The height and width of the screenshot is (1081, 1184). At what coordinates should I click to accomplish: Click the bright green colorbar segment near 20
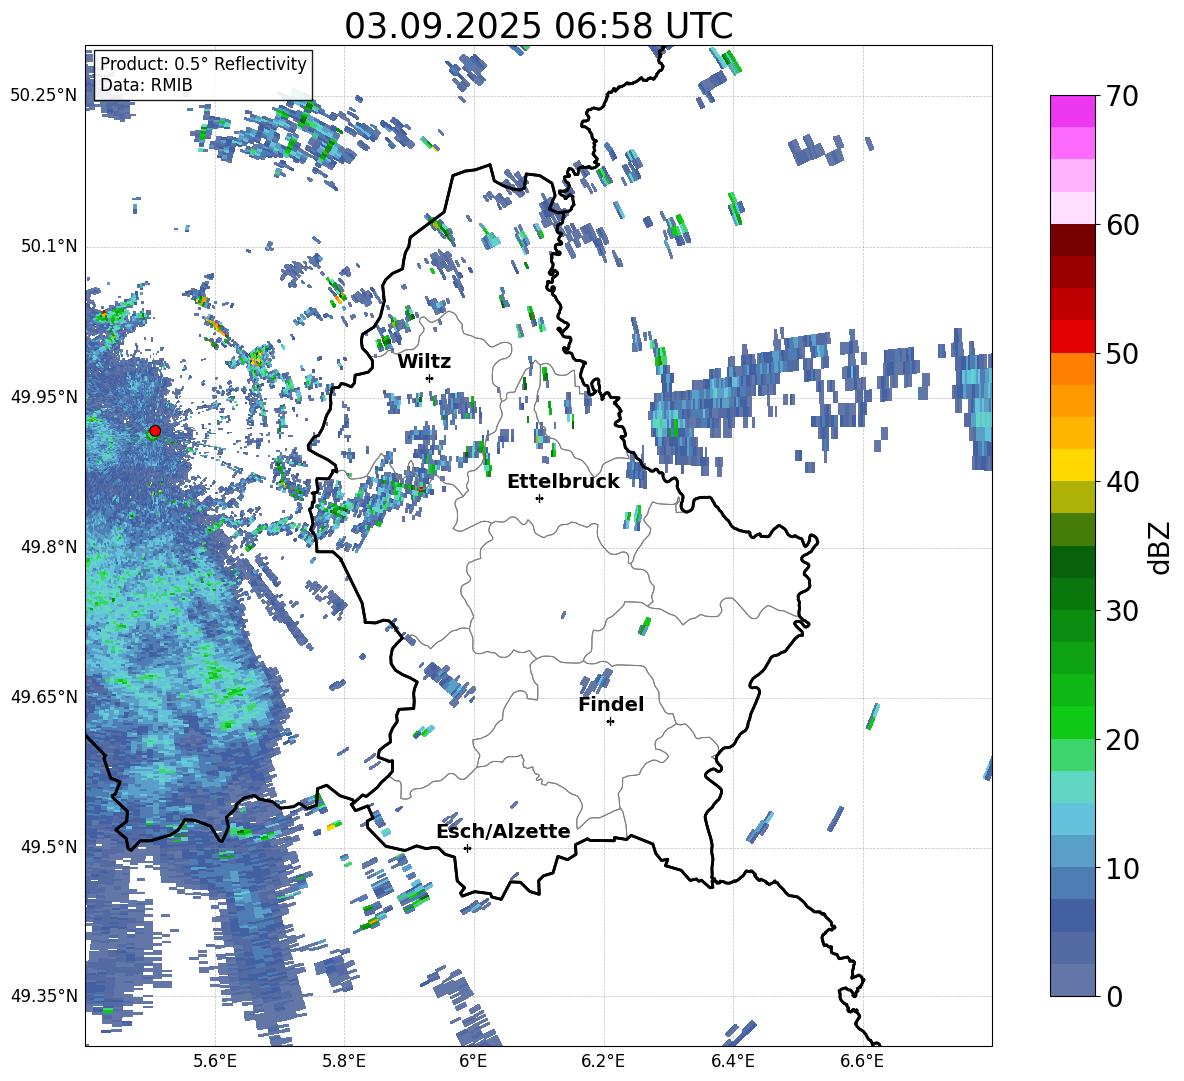click(x=1072, y=722)
